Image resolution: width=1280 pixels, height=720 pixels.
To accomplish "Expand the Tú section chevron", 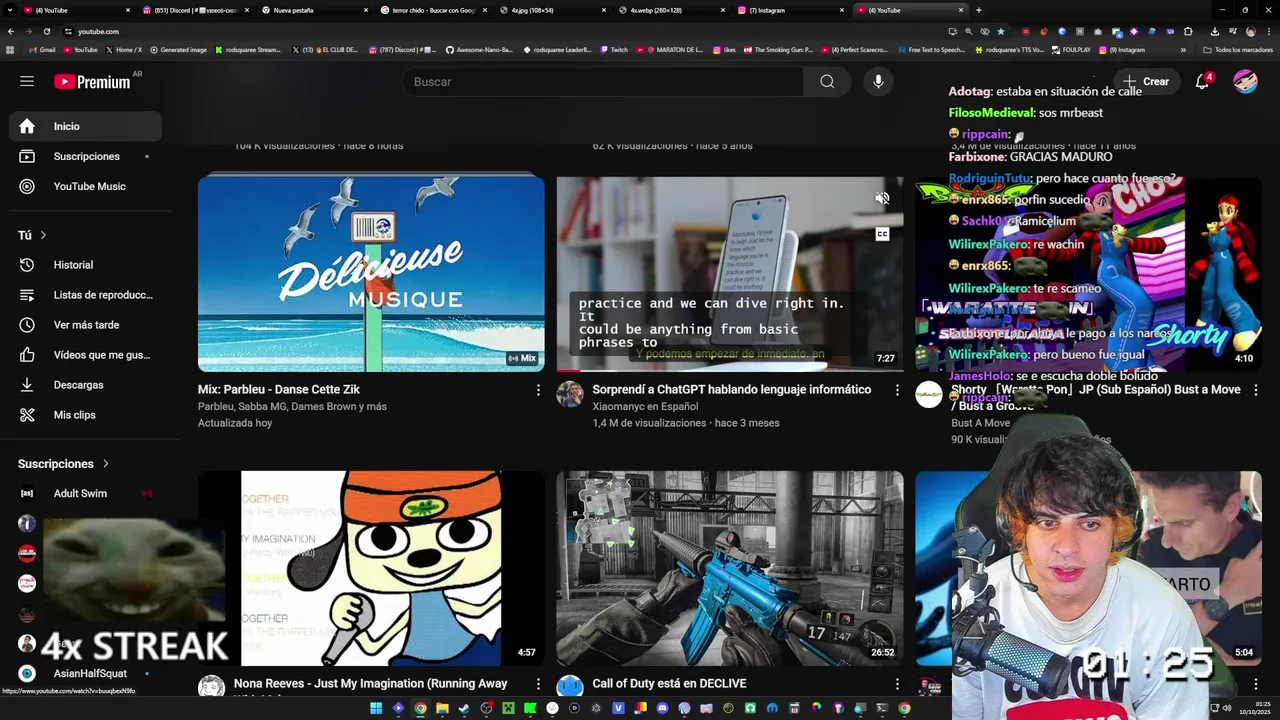I will click(x=43, y=235).
